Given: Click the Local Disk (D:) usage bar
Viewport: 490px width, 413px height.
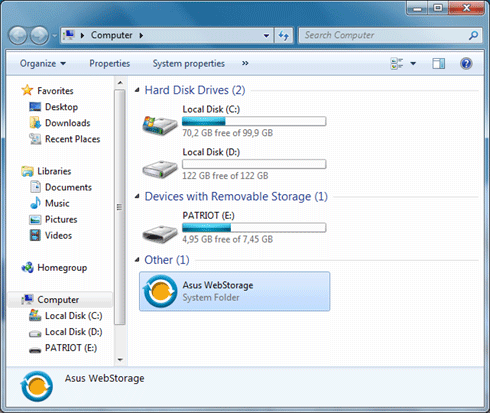Looking at the screenshot, I should (254, 164).
